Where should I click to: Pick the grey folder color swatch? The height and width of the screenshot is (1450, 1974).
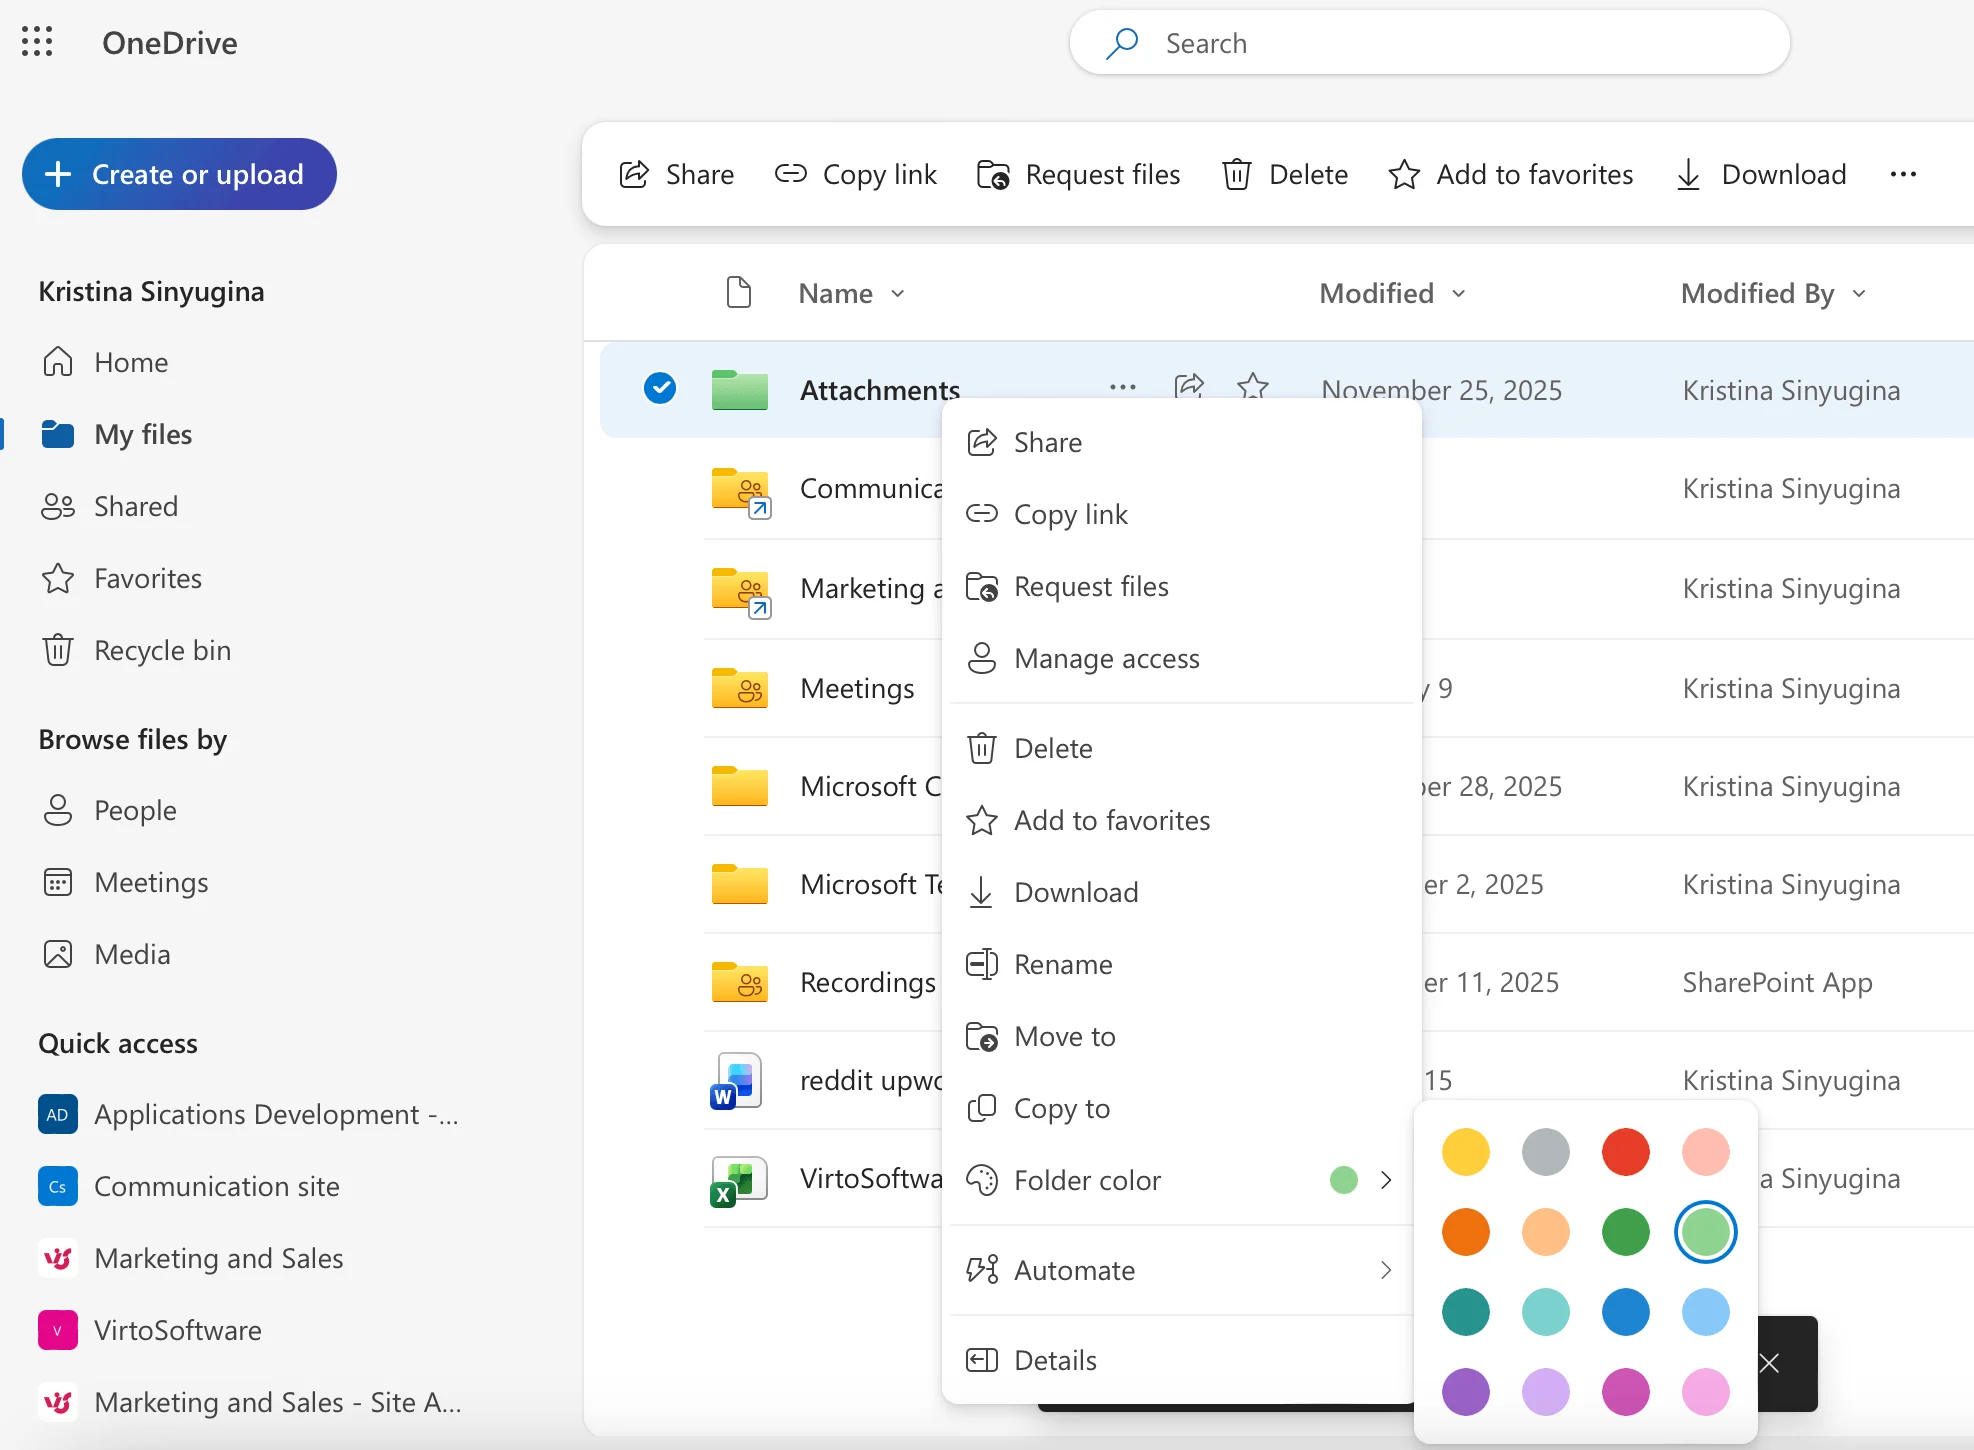[x=1546, y=1152]
